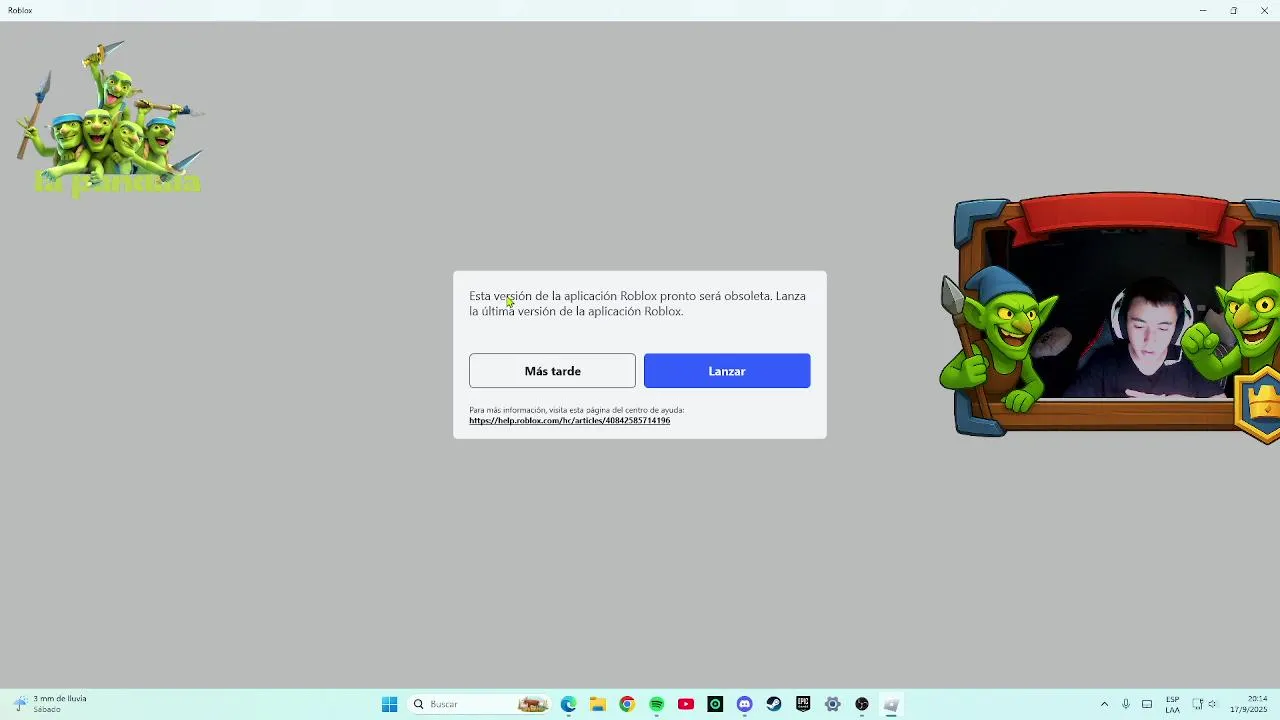Restore down the Roblox window
1280x720 pixels.
click(x=1234, y=10)
